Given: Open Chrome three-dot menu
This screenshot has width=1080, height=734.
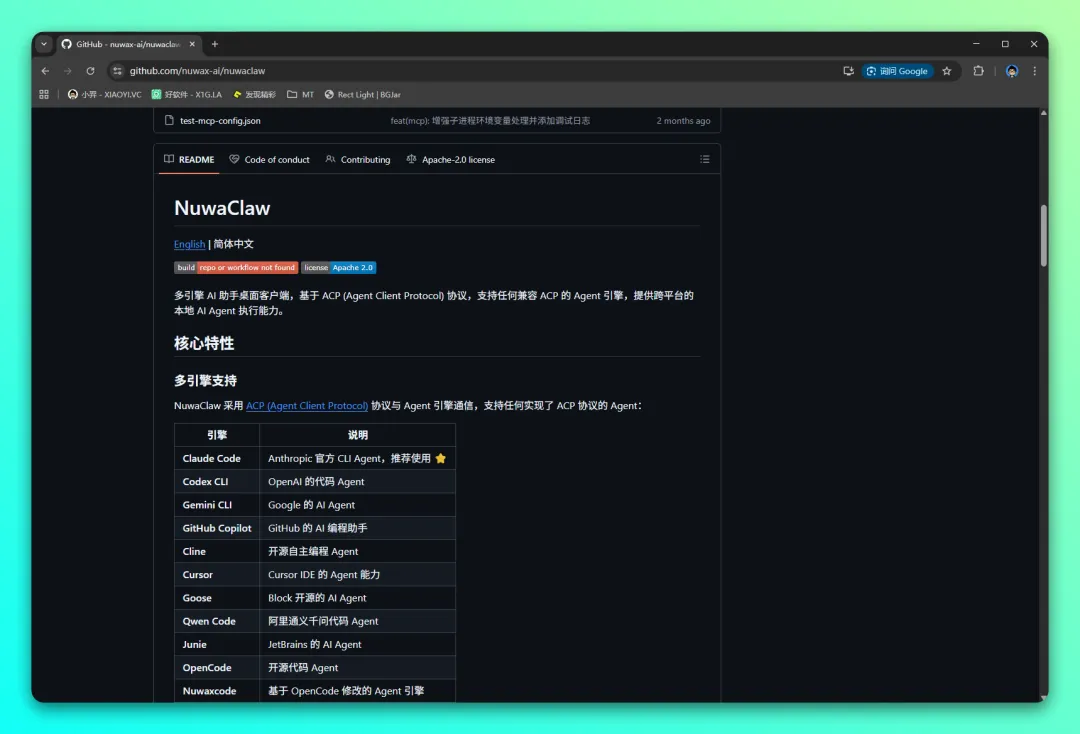Looking at the screenshot, I should 1035,71.
